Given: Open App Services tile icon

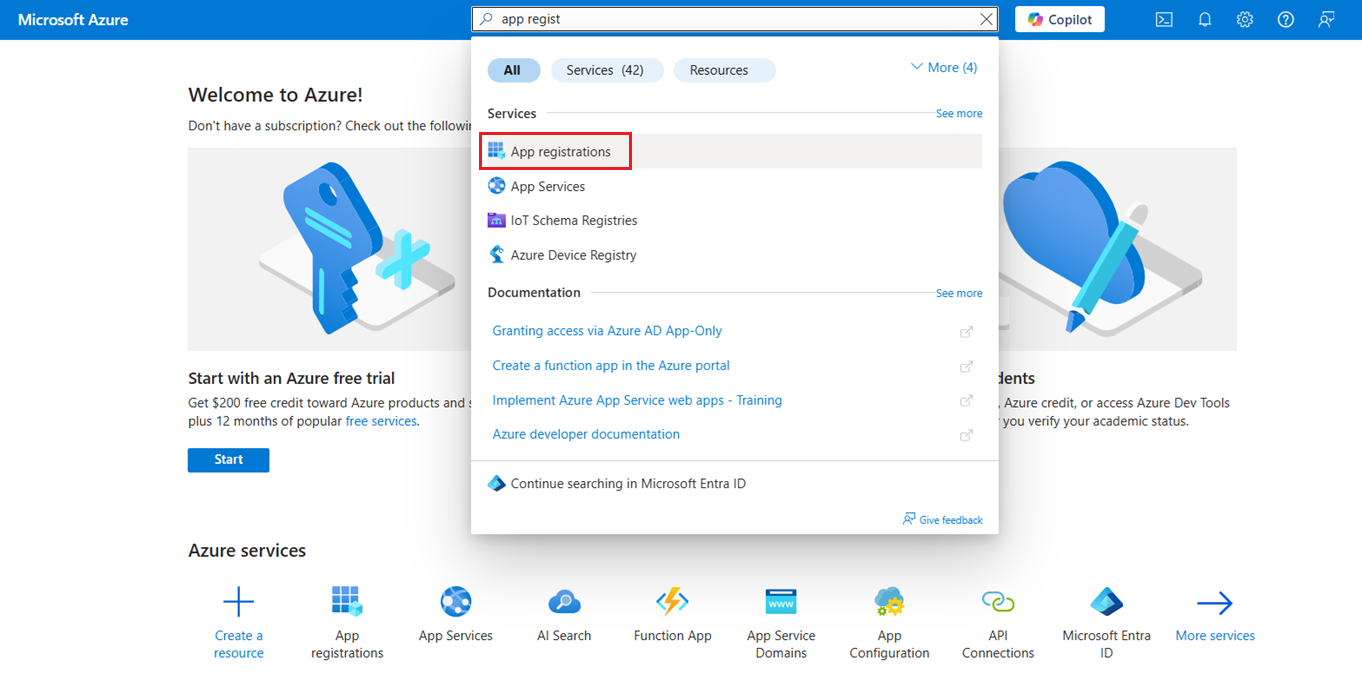Looking at the screenshot, I should [456, 601].
